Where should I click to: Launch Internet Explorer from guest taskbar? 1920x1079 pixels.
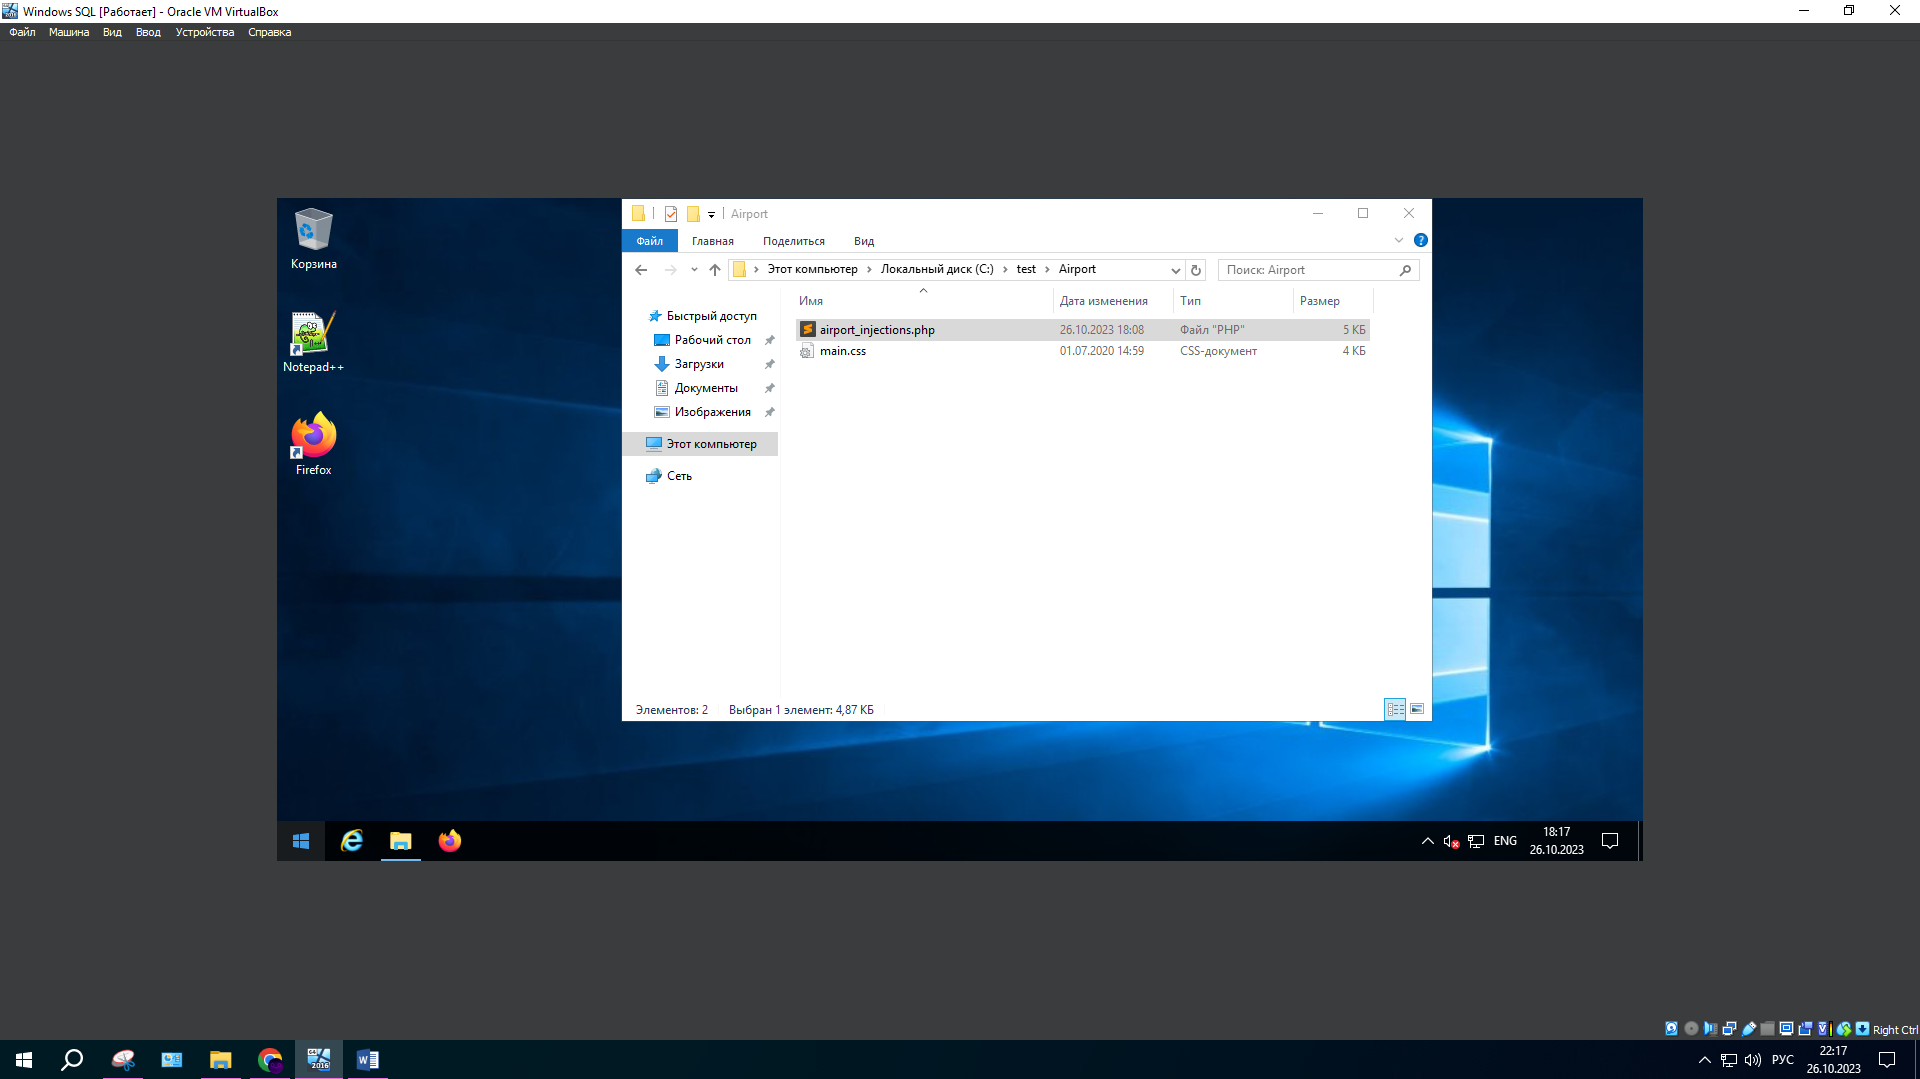point(352,841)
